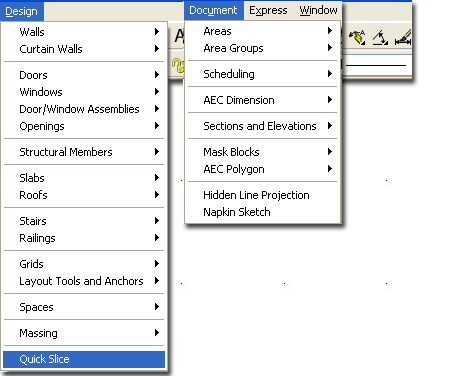Open the Window menu
The image size is (450, 376).
click(x=318, y=11)
